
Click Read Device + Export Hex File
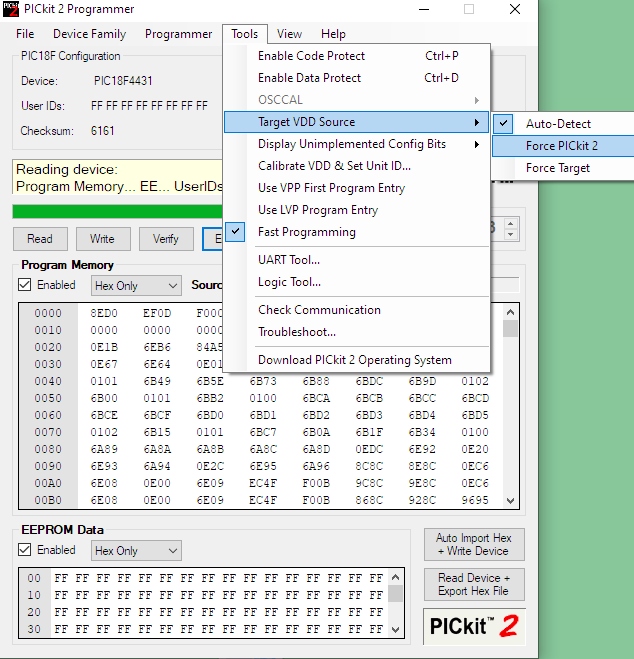tap(474, 584)
